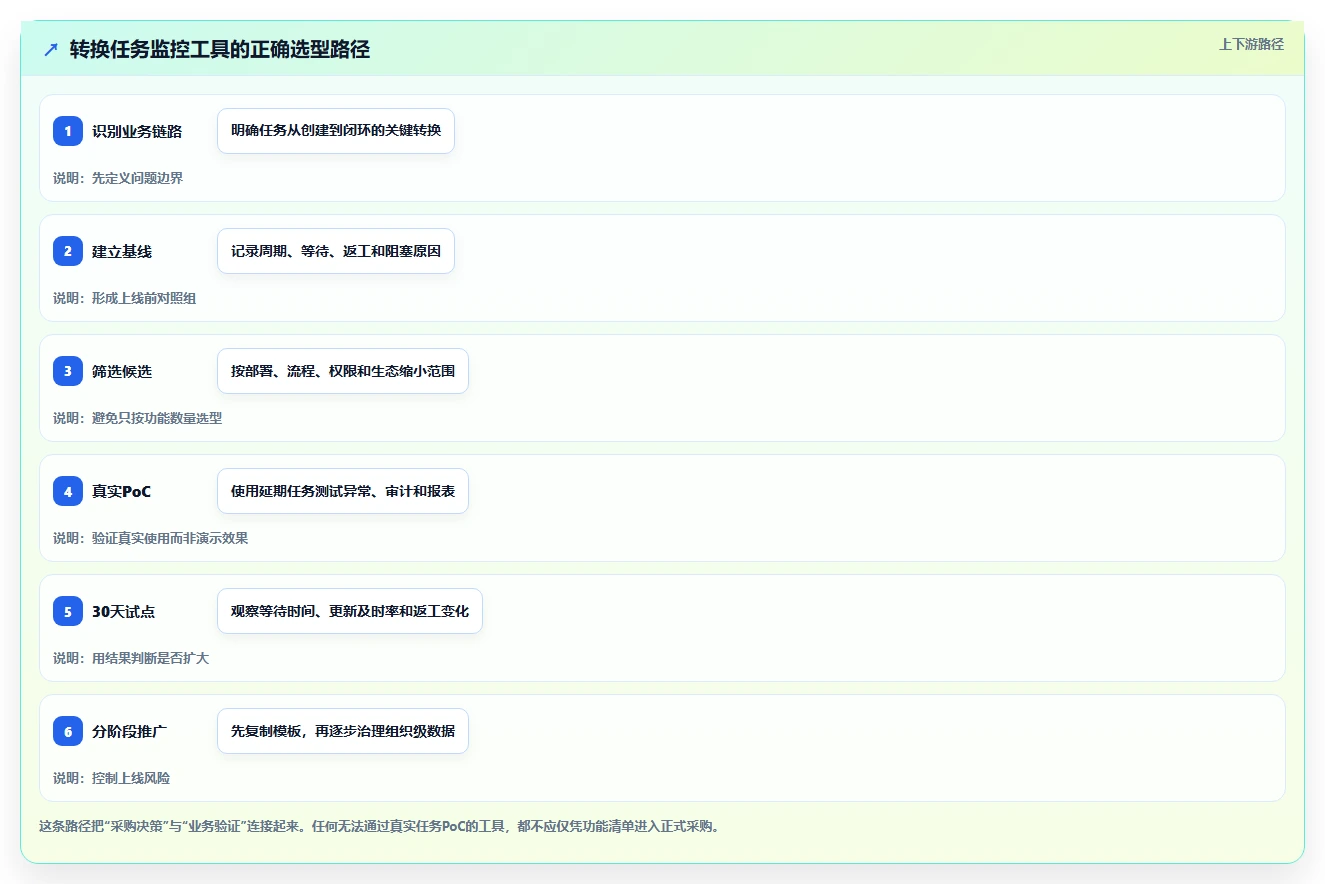Select the 筛选候选 step title

122,371
